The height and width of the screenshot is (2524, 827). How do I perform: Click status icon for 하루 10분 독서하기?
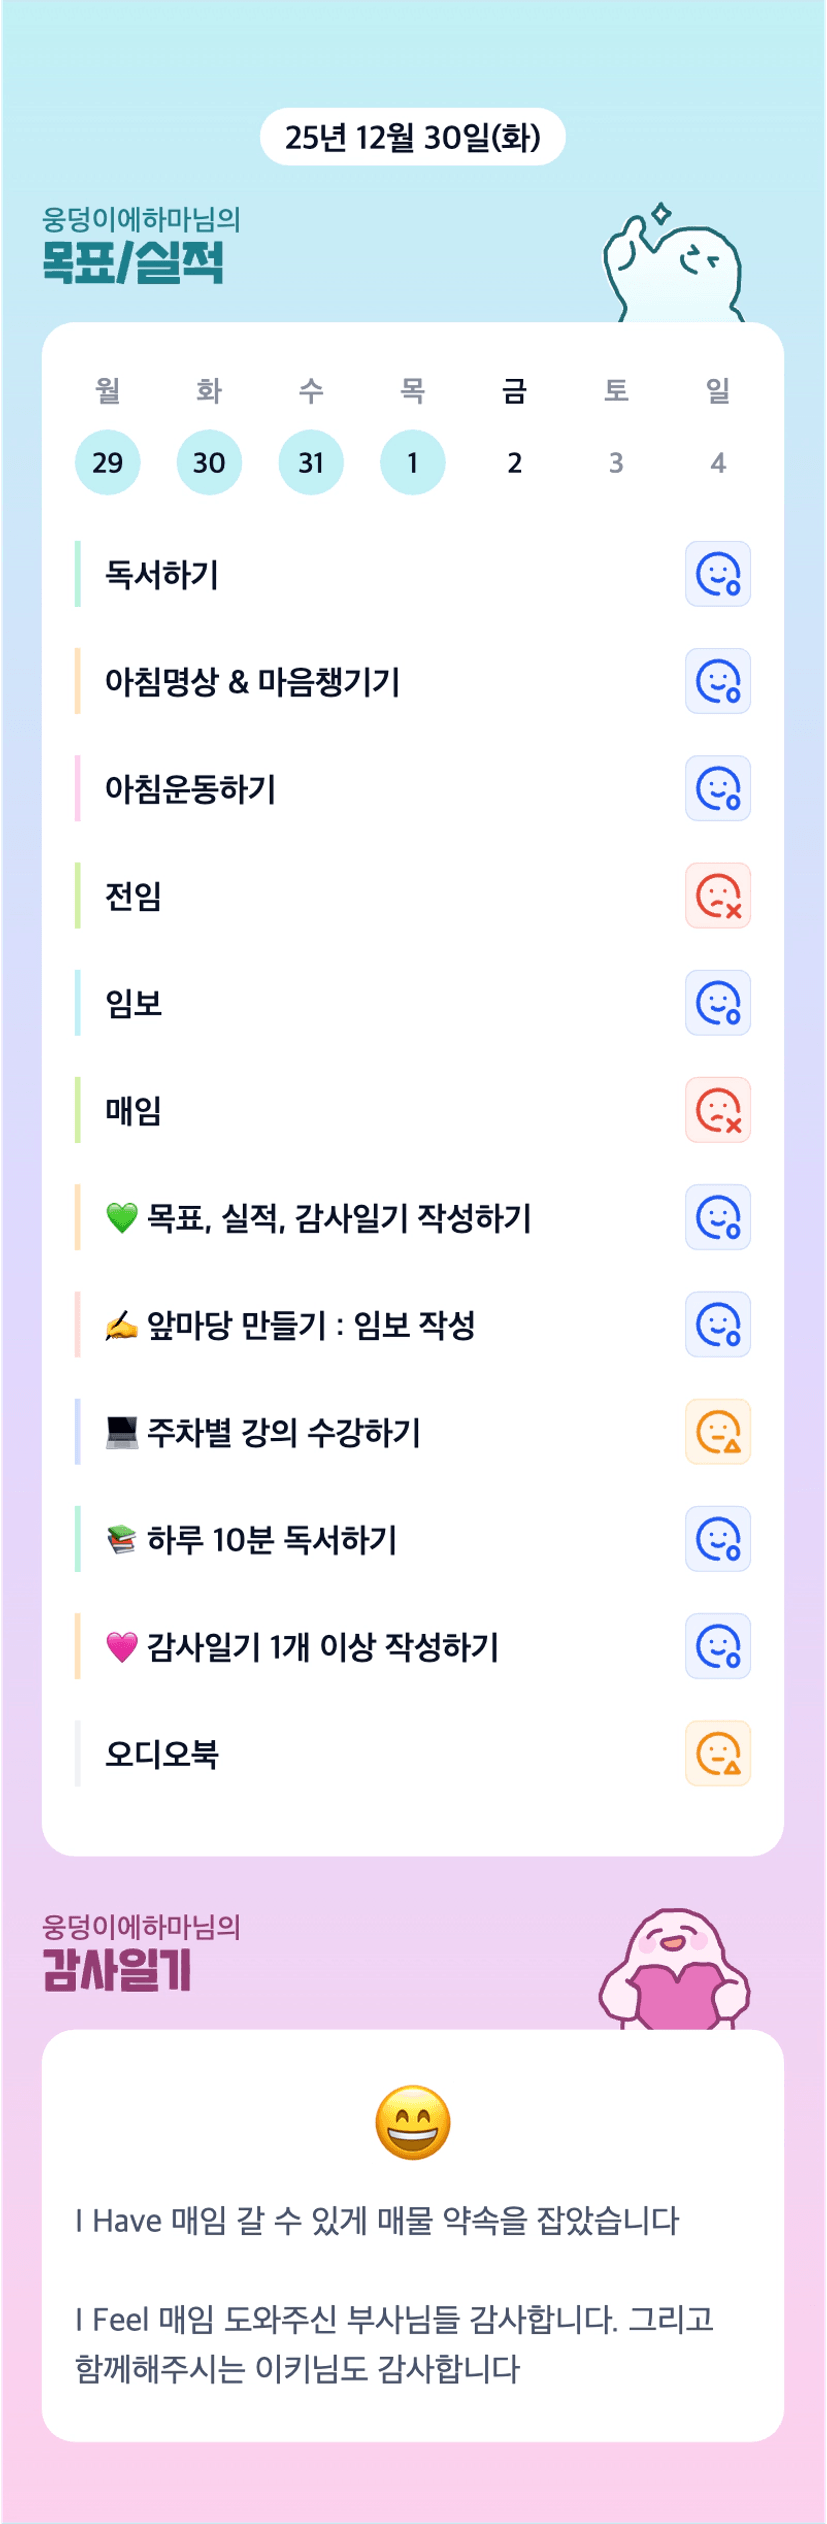point(717,1539)
